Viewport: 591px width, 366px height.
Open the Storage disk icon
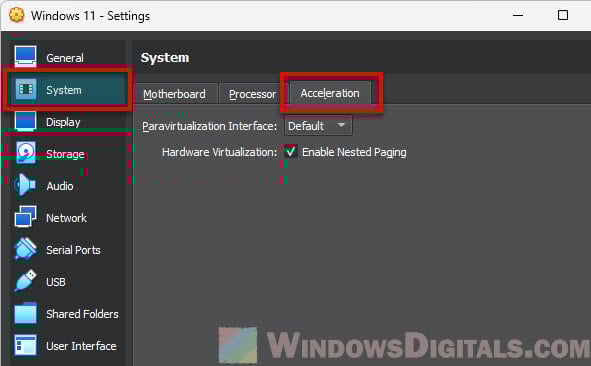click(x=26, y=153)
